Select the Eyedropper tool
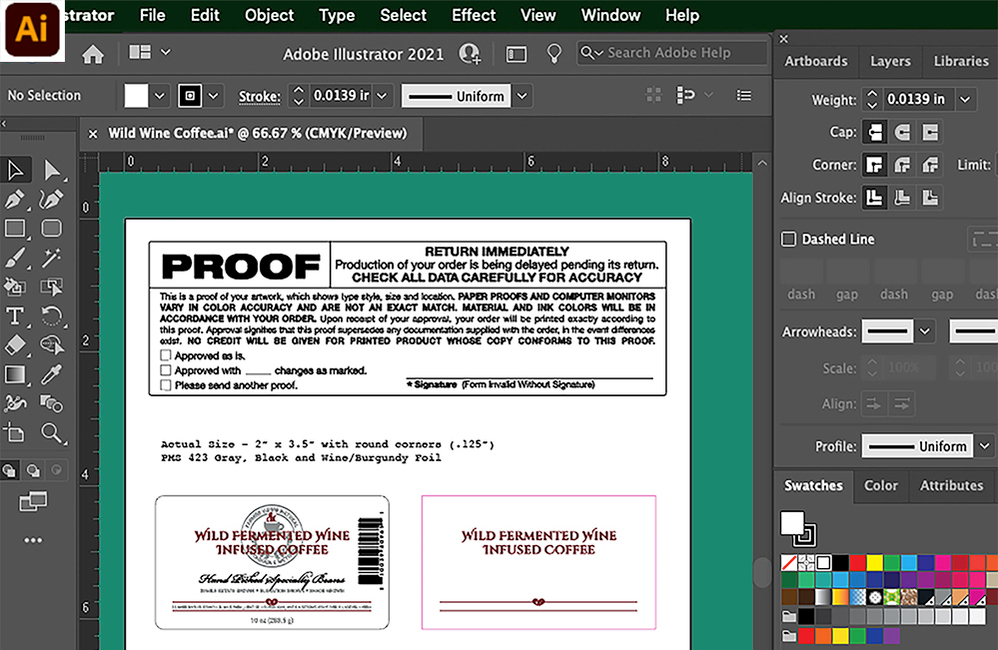The image size is (998, 650). click(x=52, y=374)
